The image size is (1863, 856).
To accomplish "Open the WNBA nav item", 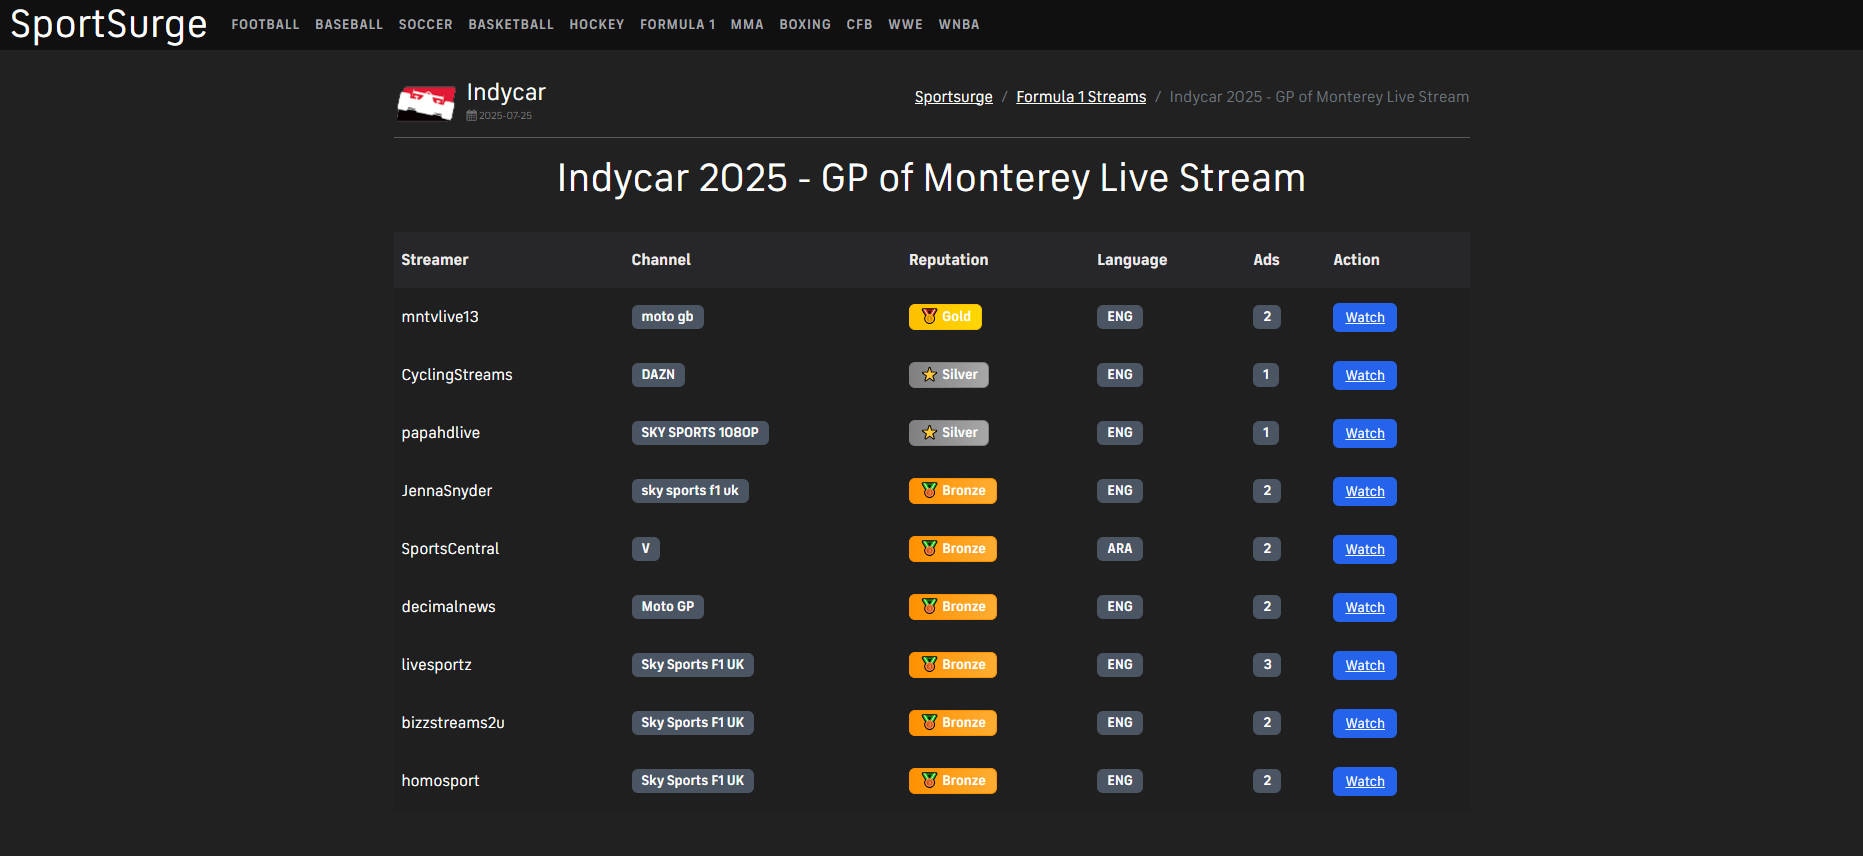I will click(x=959, y=24).
